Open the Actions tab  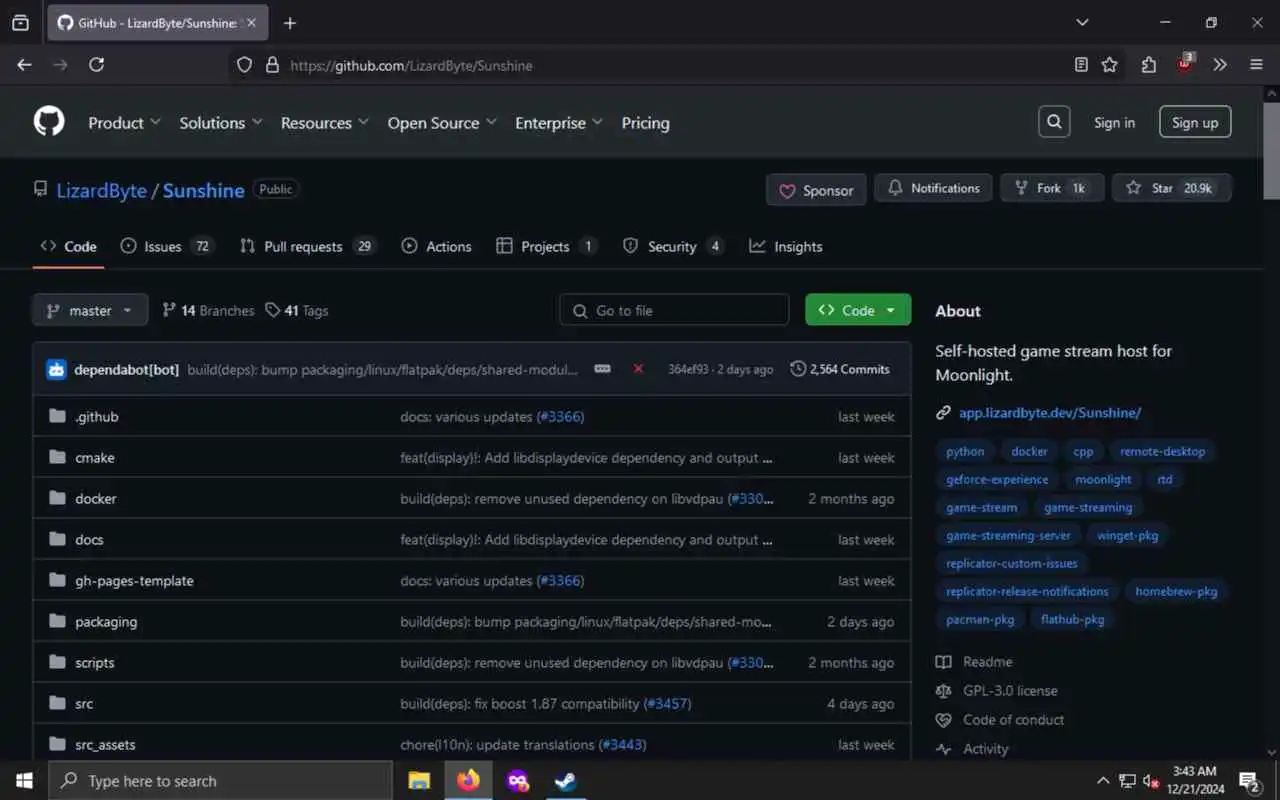tap(436, 246)
